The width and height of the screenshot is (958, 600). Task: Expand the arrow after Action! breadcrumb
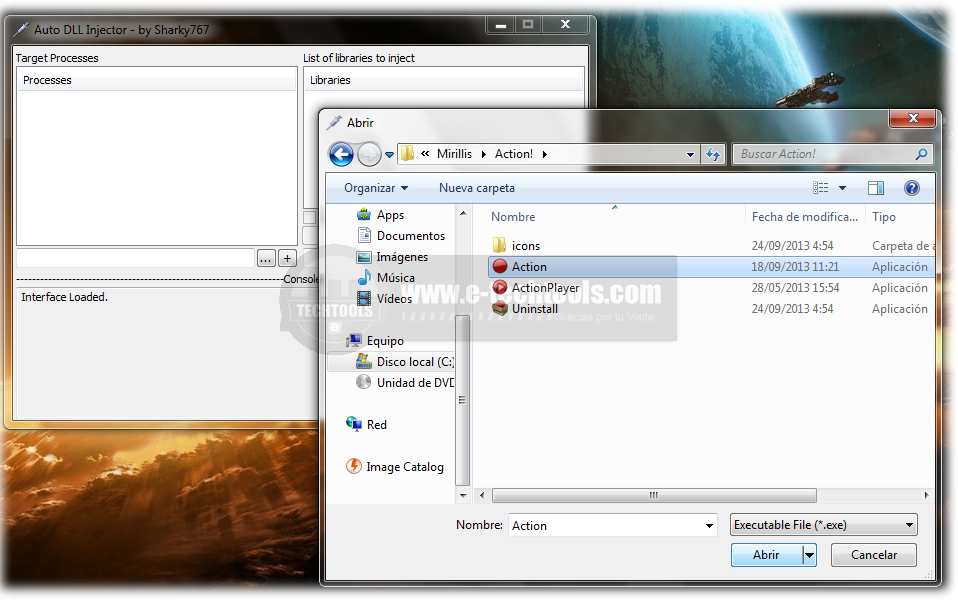544,155
